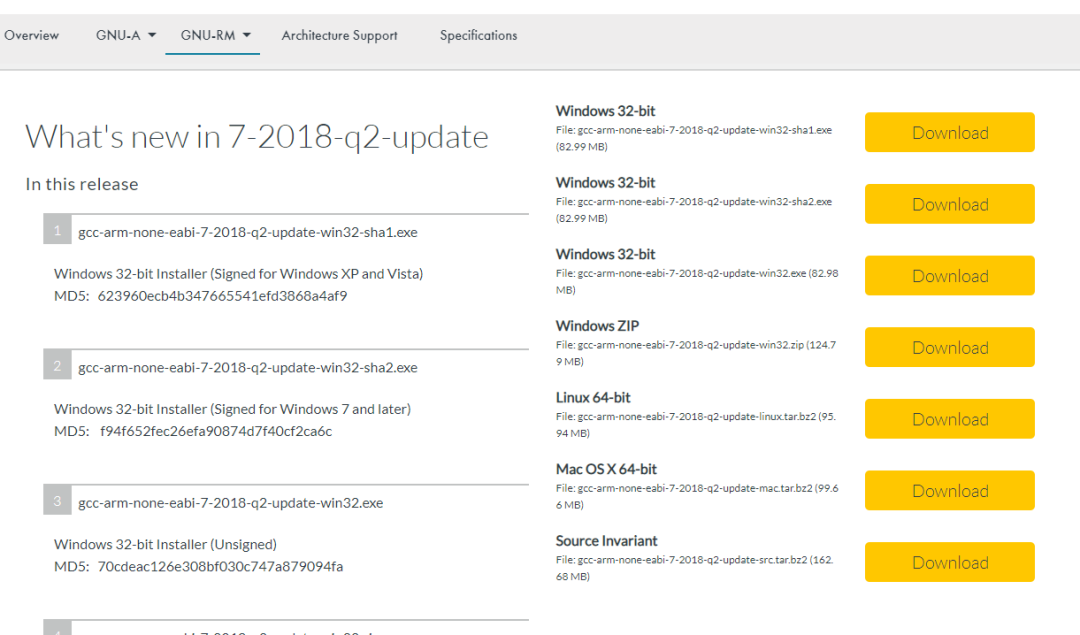Viewport: 1080px width, 635px height.
Task: Click the Linux 64-bit title in downloads
Action: coord(593,397)
